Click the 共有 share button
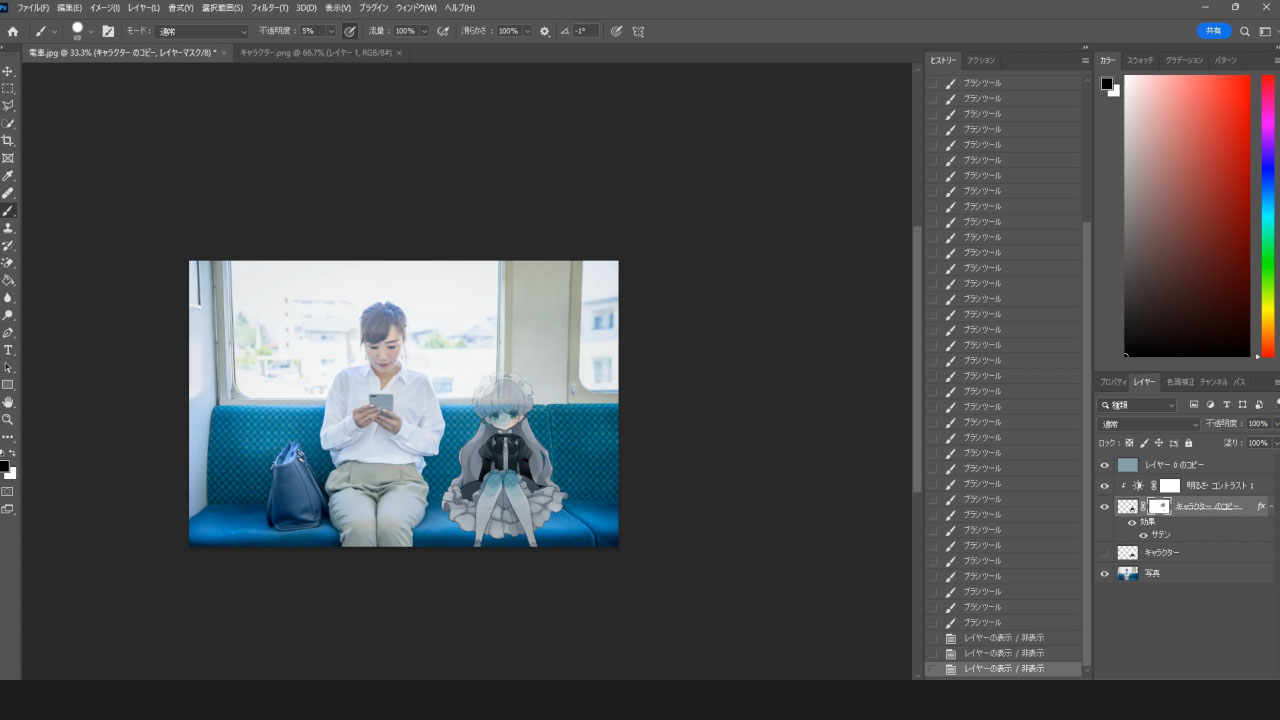Screen dimensions: 1280x720 (x=1214, y=31)
